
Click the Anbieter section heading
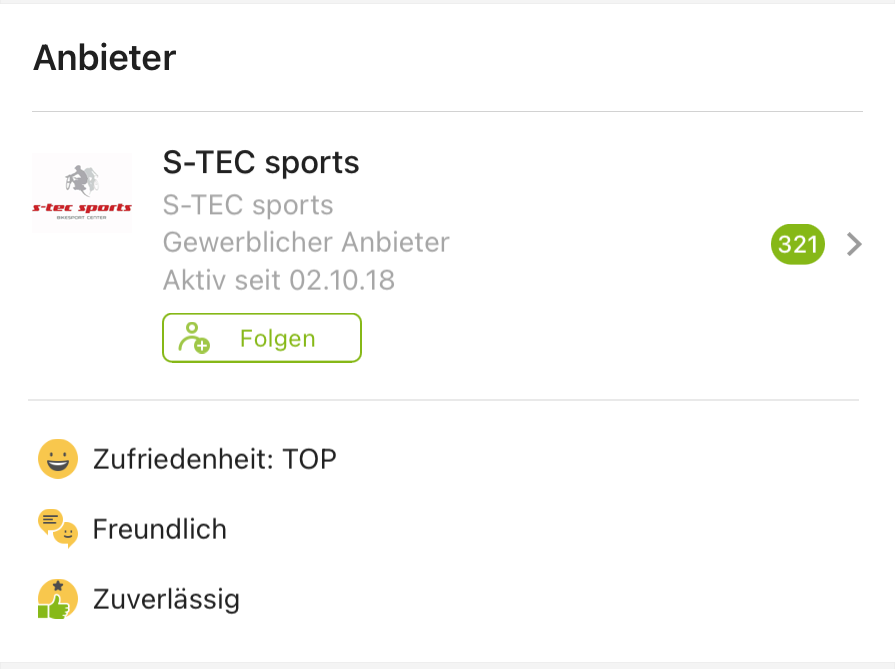click(104, 58)
